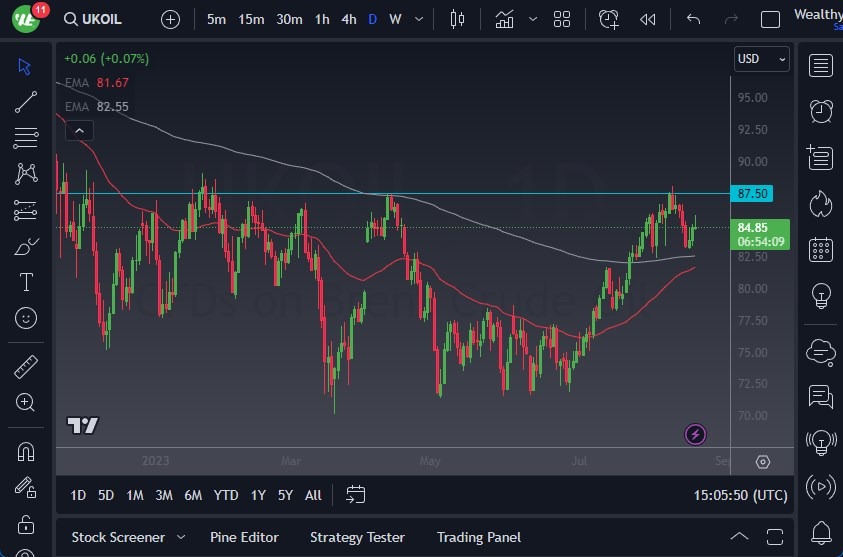Toggle magnet mode for drawings
Image resolution: width=843 pixels, height=557 pixels.
point(26,451)
